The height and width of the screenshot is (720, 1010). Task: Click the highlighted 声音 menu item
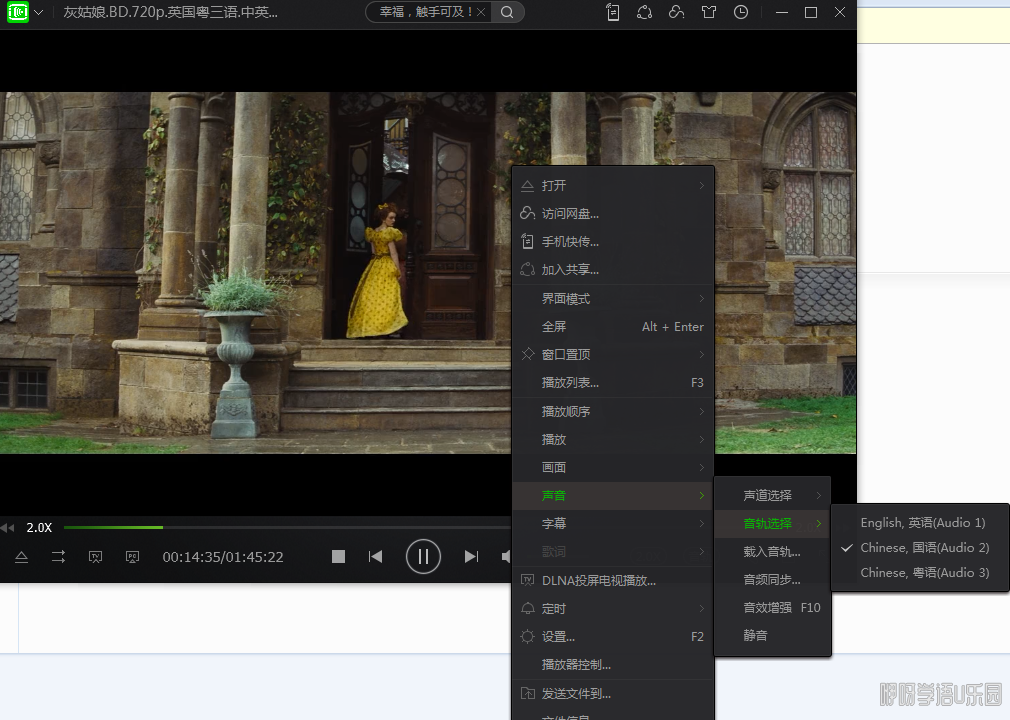pyautogui.click(x=613, y=495)
